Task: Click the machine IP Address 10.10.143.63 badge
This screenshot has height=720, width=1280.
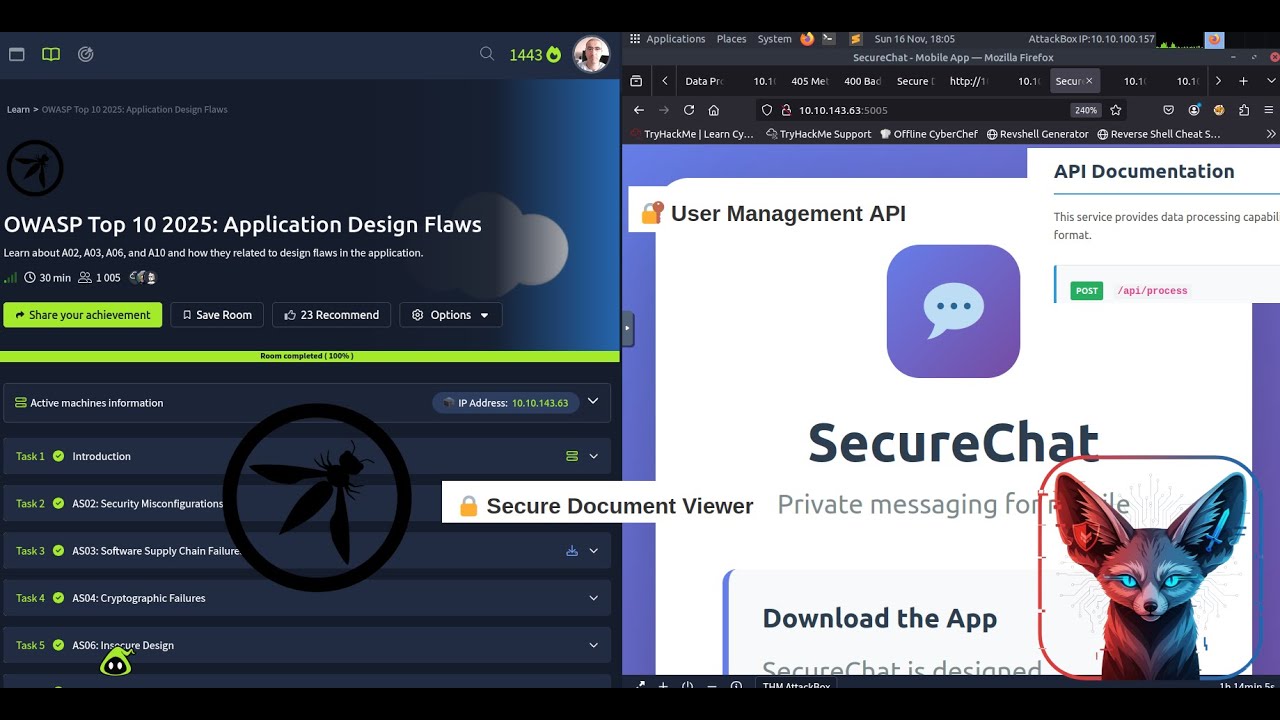Action: [506, 403]
